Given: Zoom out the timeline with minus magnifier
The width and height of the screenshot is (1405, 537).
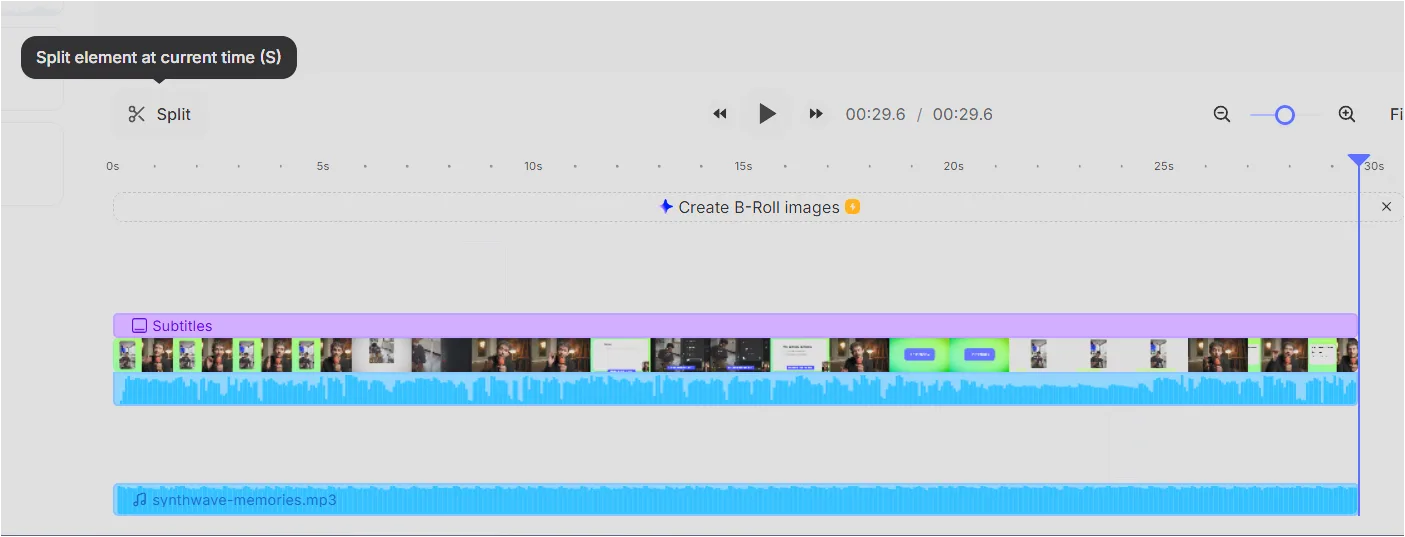Looking at the screenshot, I should click(1222, 114).
